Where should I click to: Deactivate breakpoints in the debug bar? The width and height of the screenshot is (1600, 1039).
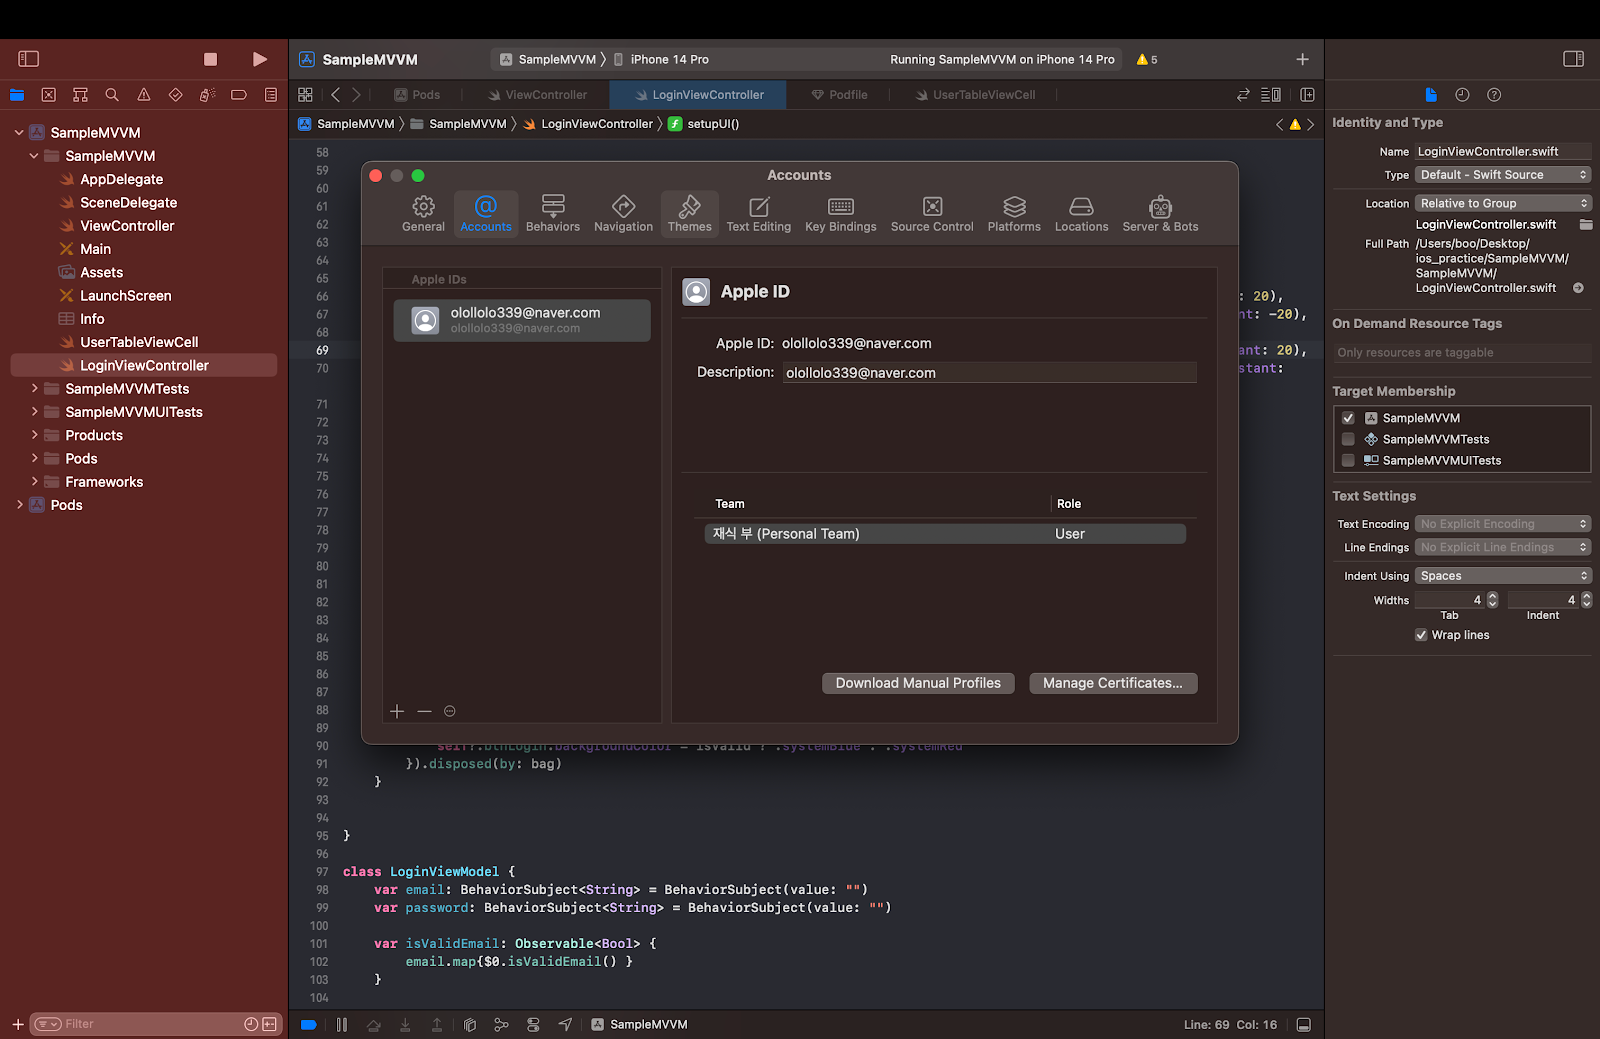pyautogui.click(x=309, y=1024)
